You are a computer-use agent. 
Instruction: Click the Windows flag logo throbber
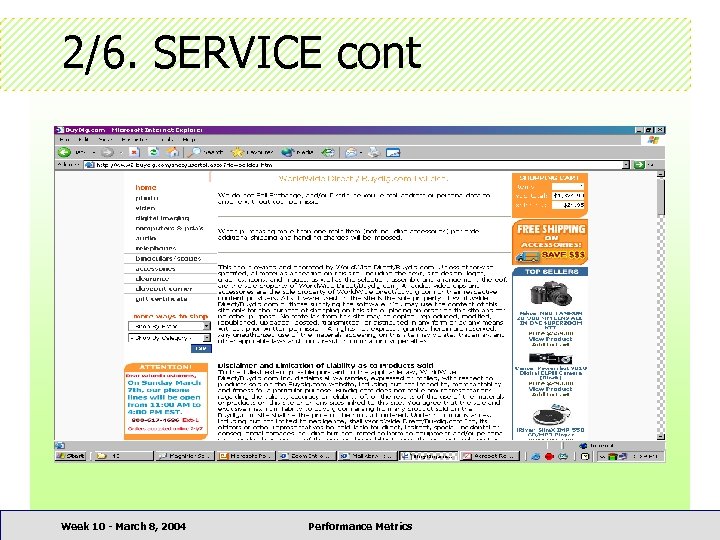click(653, 140)
